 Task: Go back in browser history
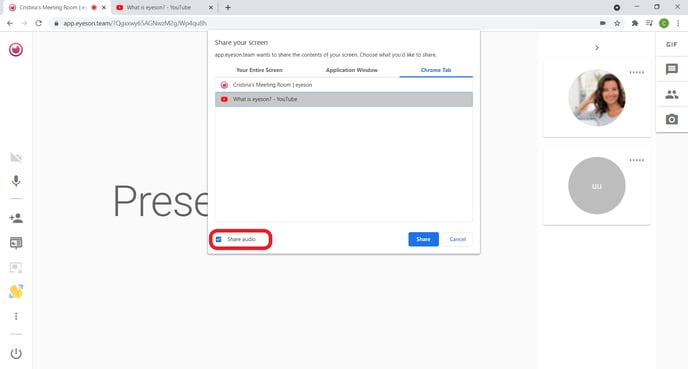(x=10, y=23)
